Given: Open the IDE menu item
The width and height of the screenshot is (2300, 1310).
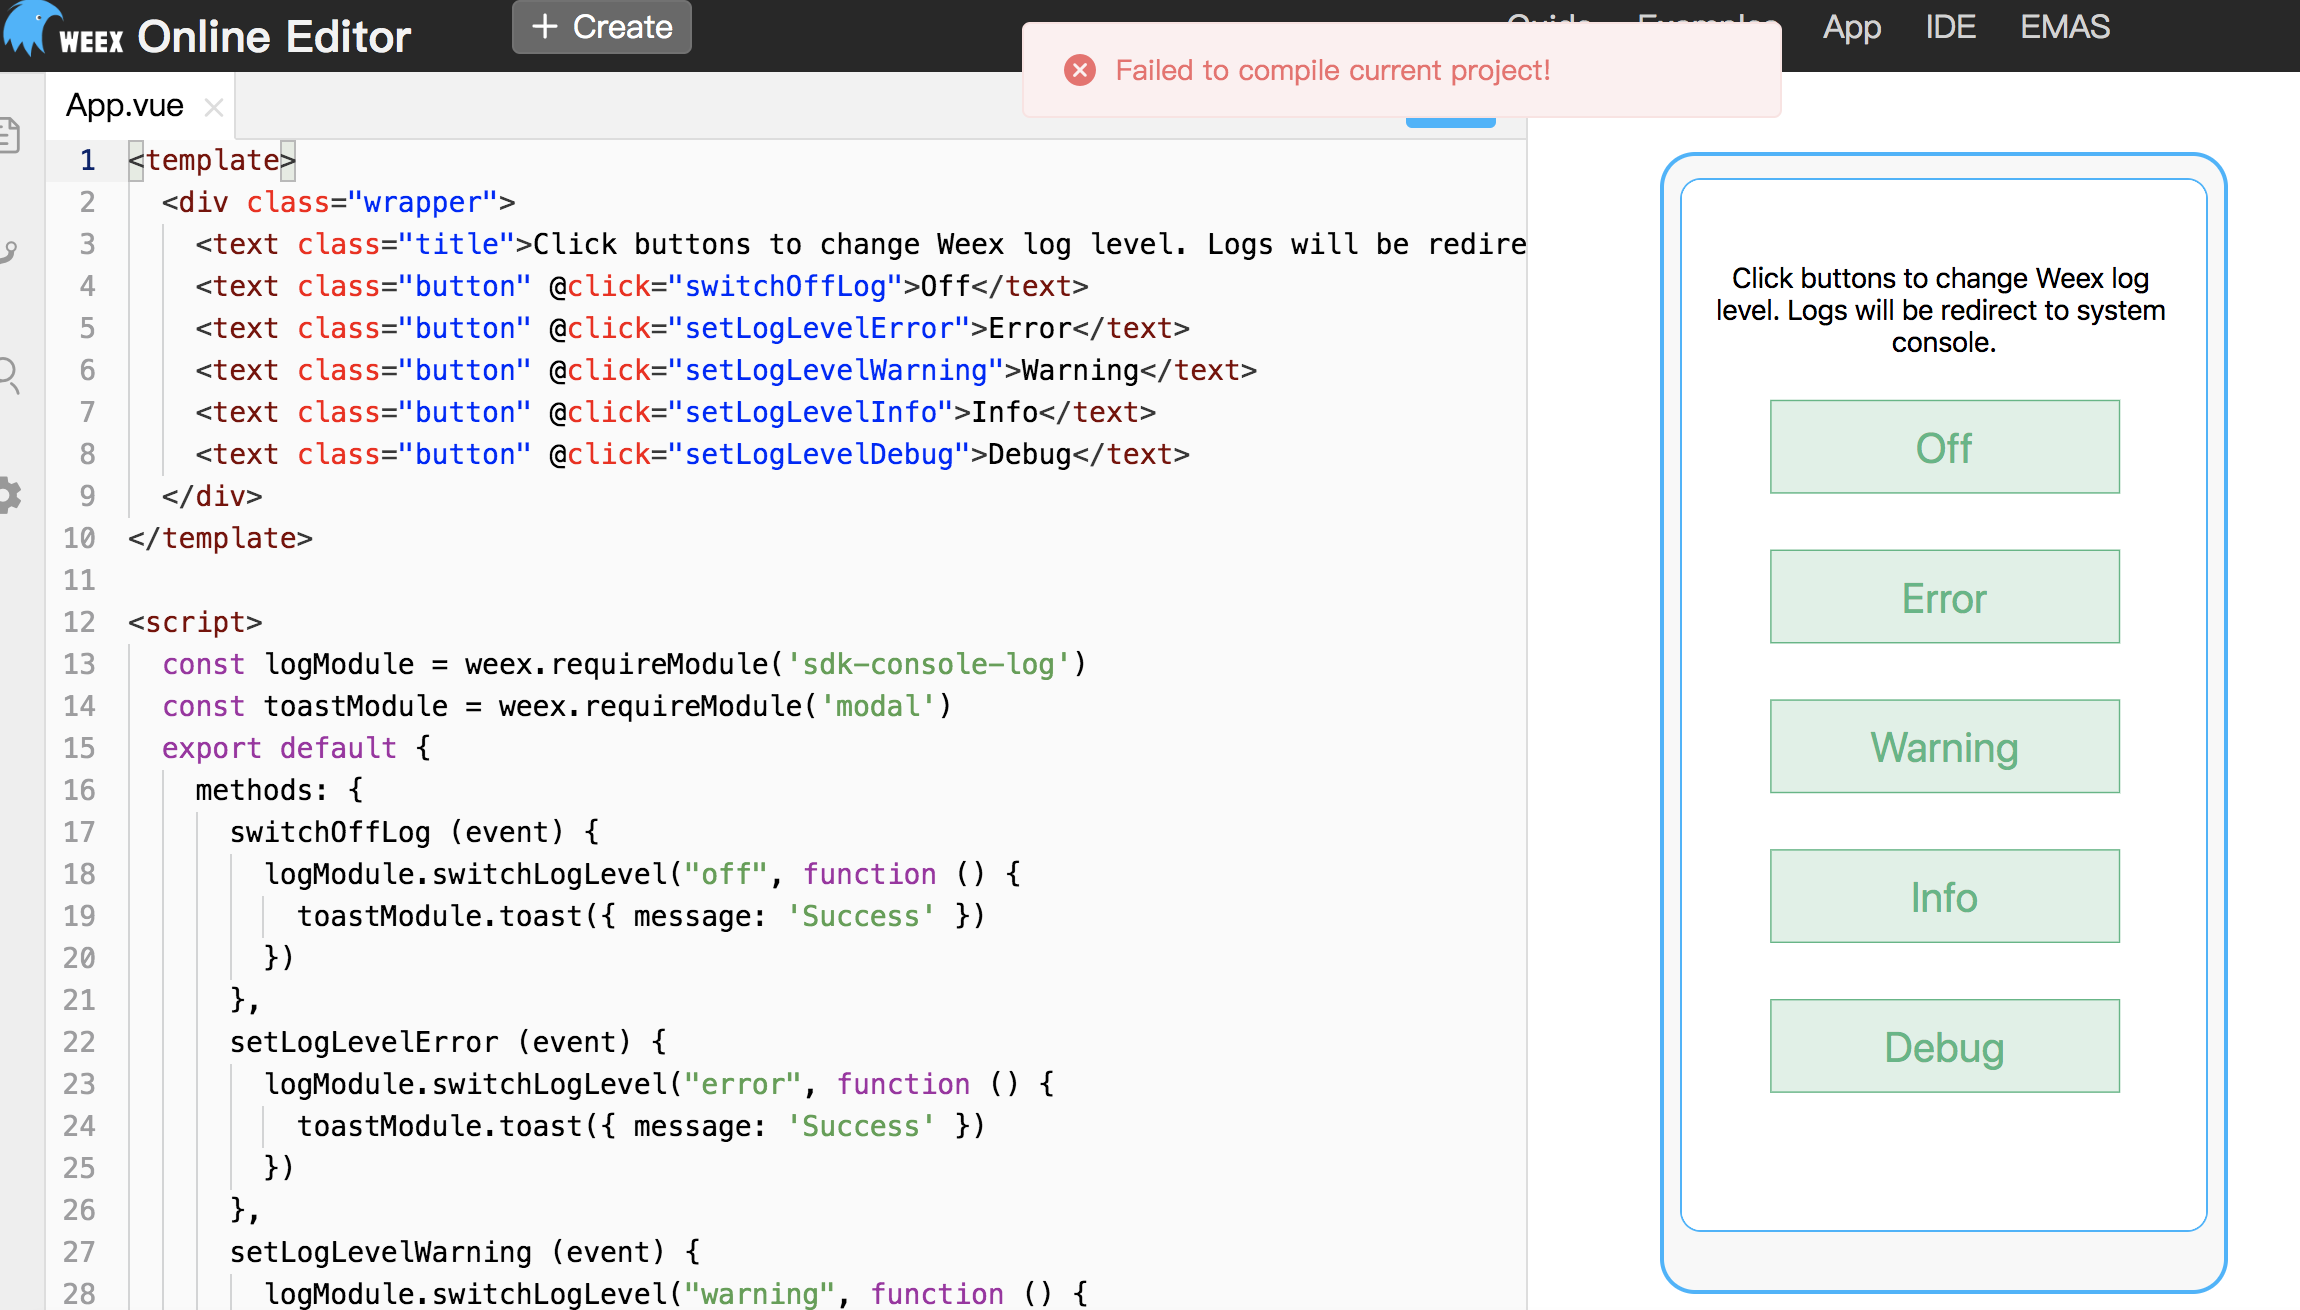Looking at the screenshot, I should click(x=1951, y=27).
